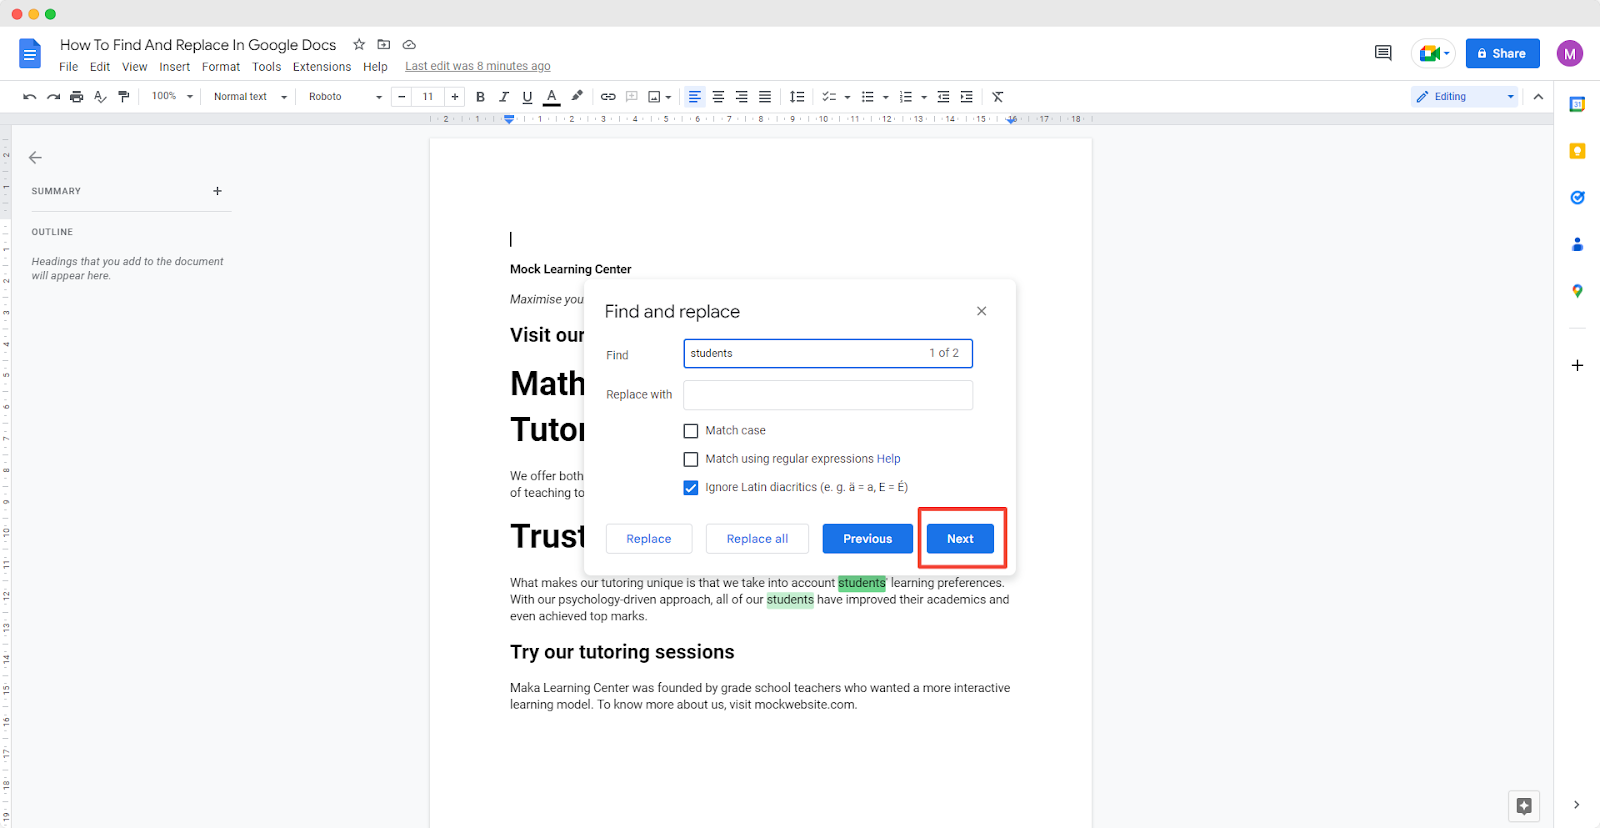Go to the Next match

960,539
